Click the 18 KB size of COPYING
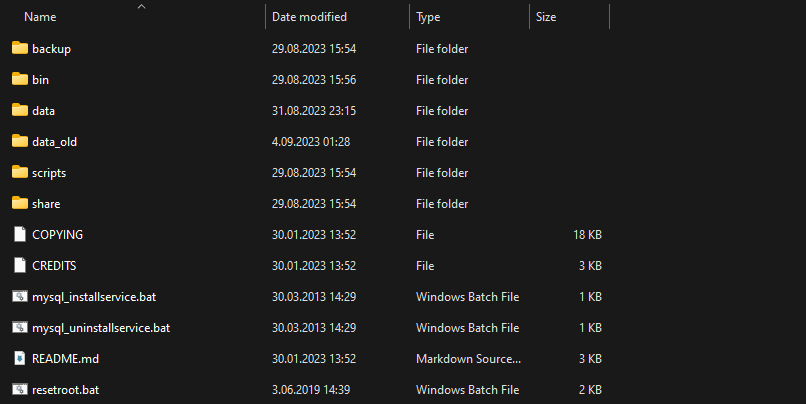This screenshot has width=806, height=404. pos(588,235)
